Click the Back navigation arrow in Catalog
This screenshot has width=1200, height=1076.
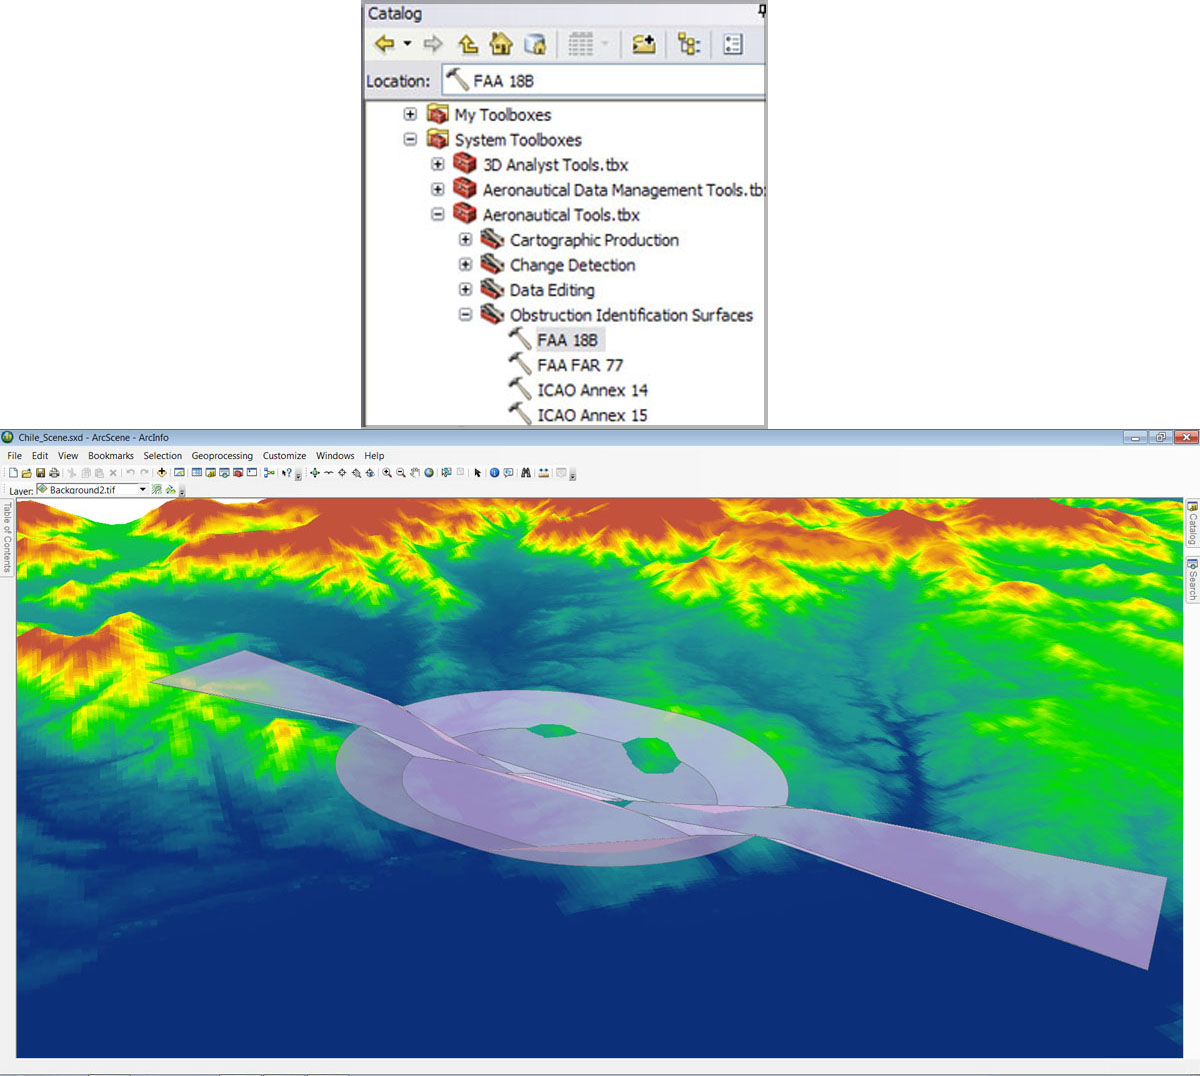tap(384, 43)
